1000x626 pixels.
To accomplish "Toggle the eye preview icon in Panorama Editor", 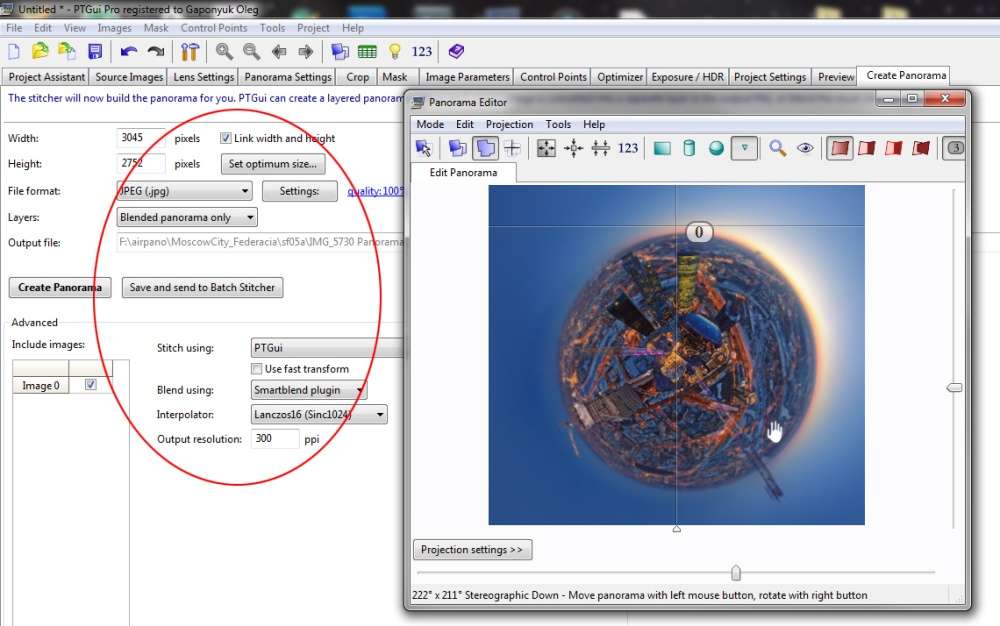I will point(805,148).
